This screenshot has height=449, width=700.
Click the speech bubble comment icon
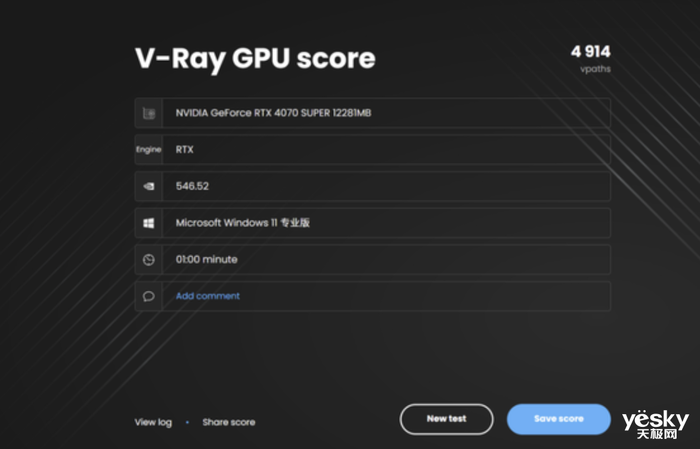coord(149,296)
